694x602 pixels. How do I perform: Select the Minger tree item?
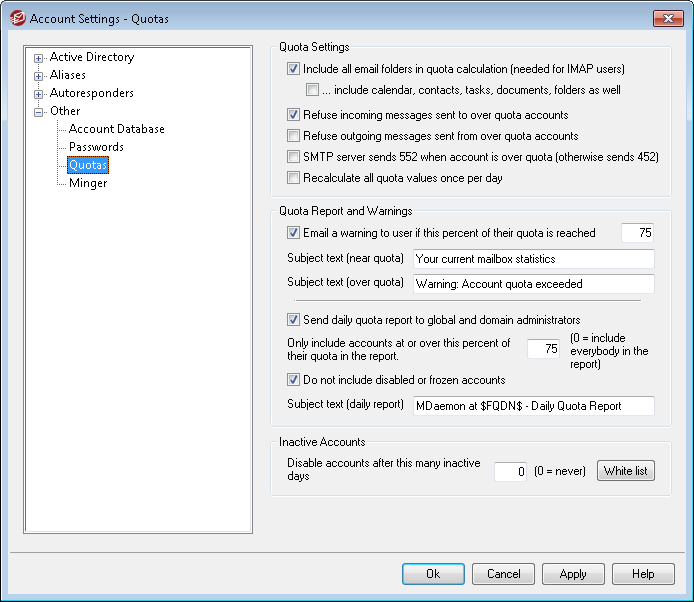tap(88, 183)
